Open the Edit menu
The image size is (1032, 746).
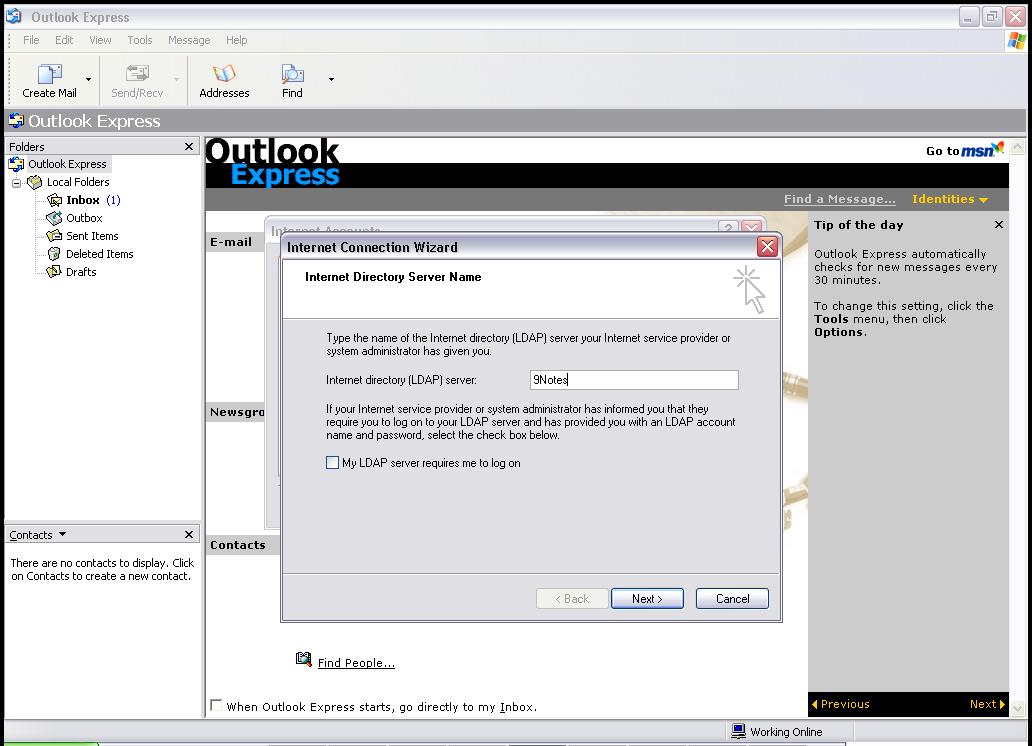(64, 40)
